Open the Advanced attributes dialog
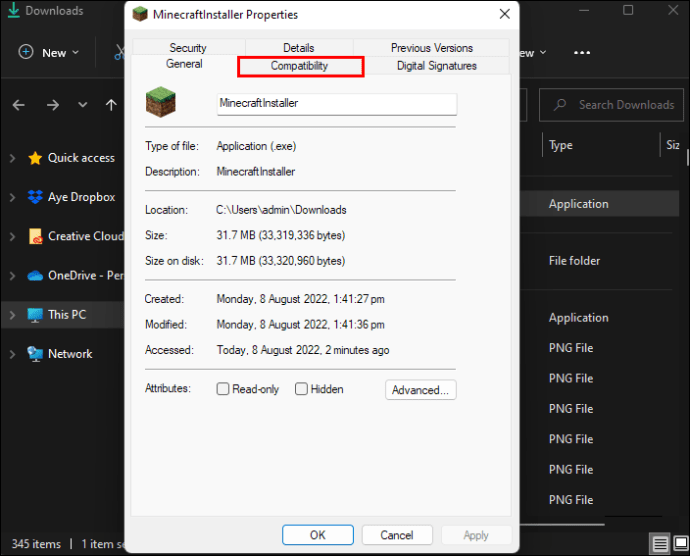690x556 pixels. coord(421,390)
